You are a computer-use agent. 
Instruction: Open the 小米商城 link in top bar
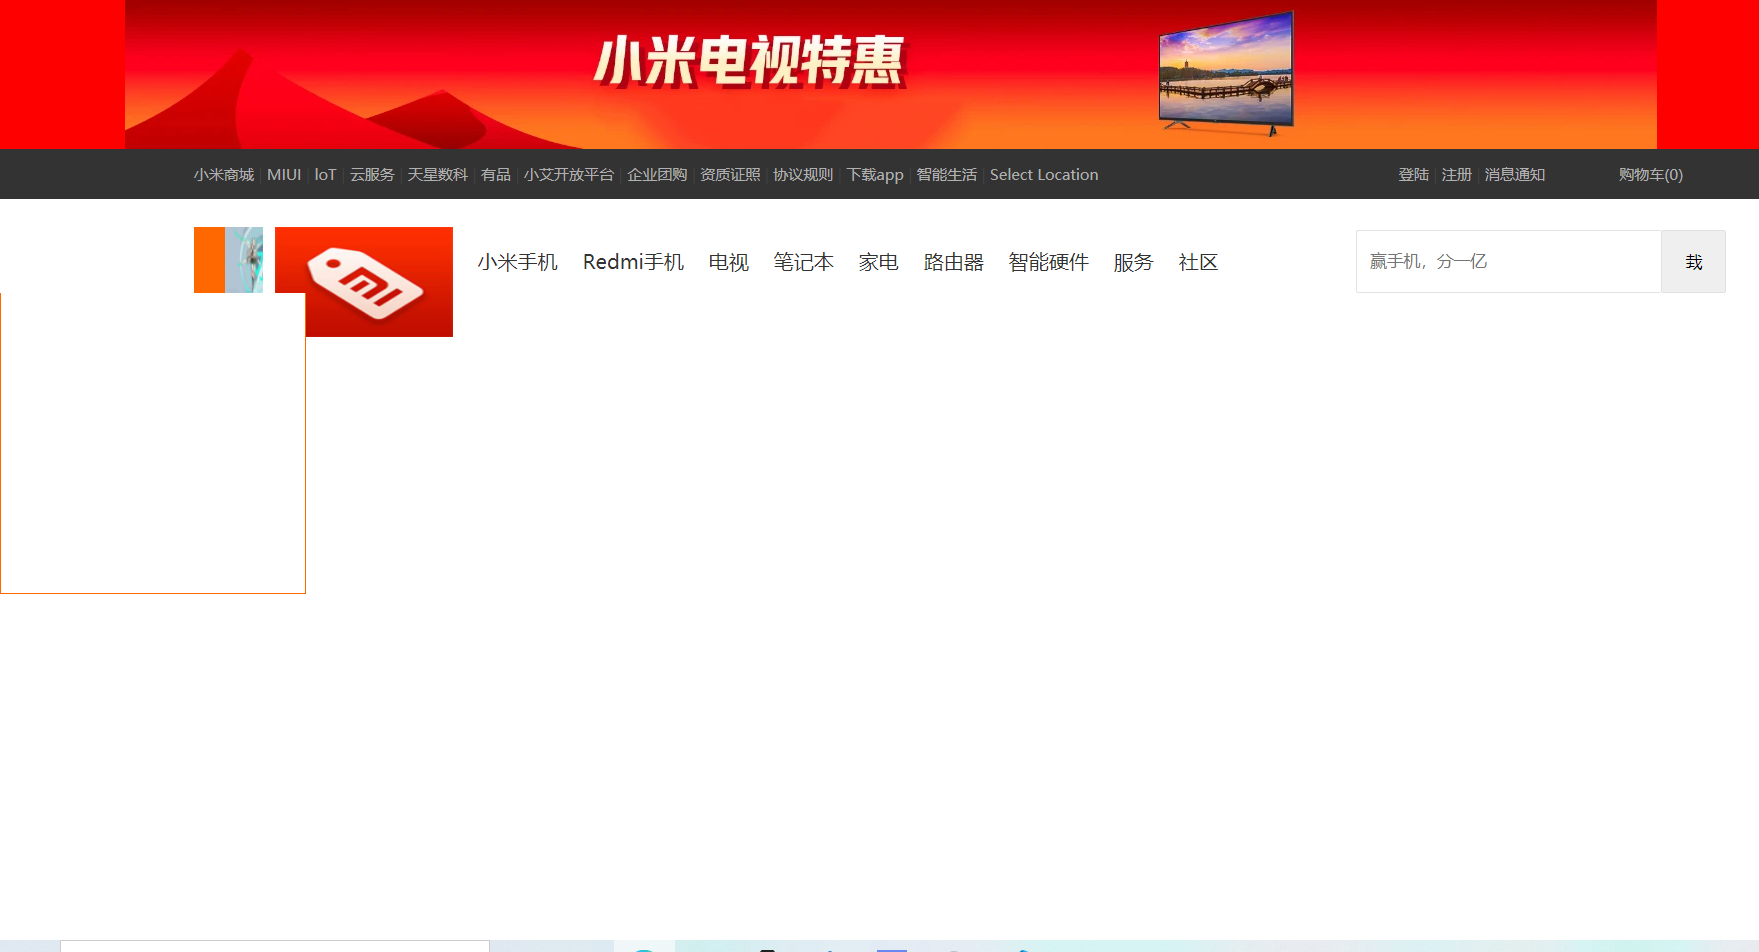[224, 175]
